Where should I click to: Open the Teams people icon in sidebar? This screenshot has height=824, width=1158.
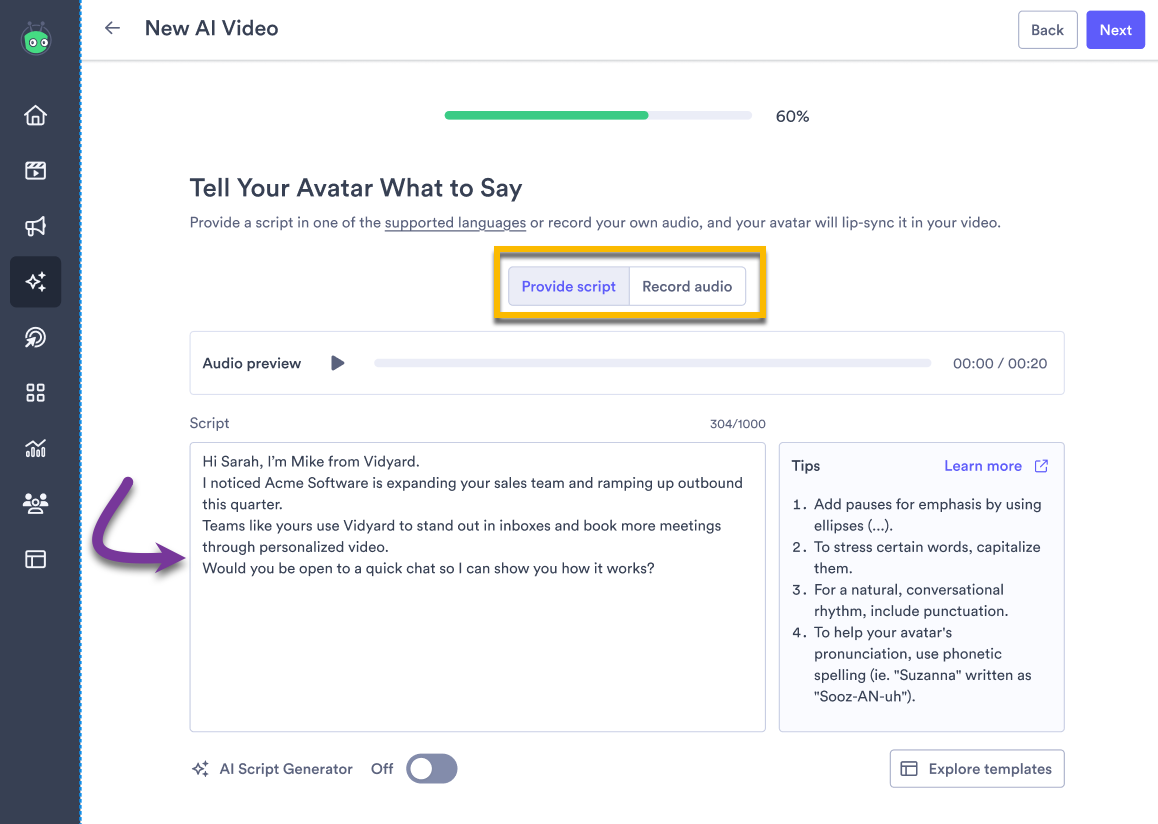tap(35, 503)
